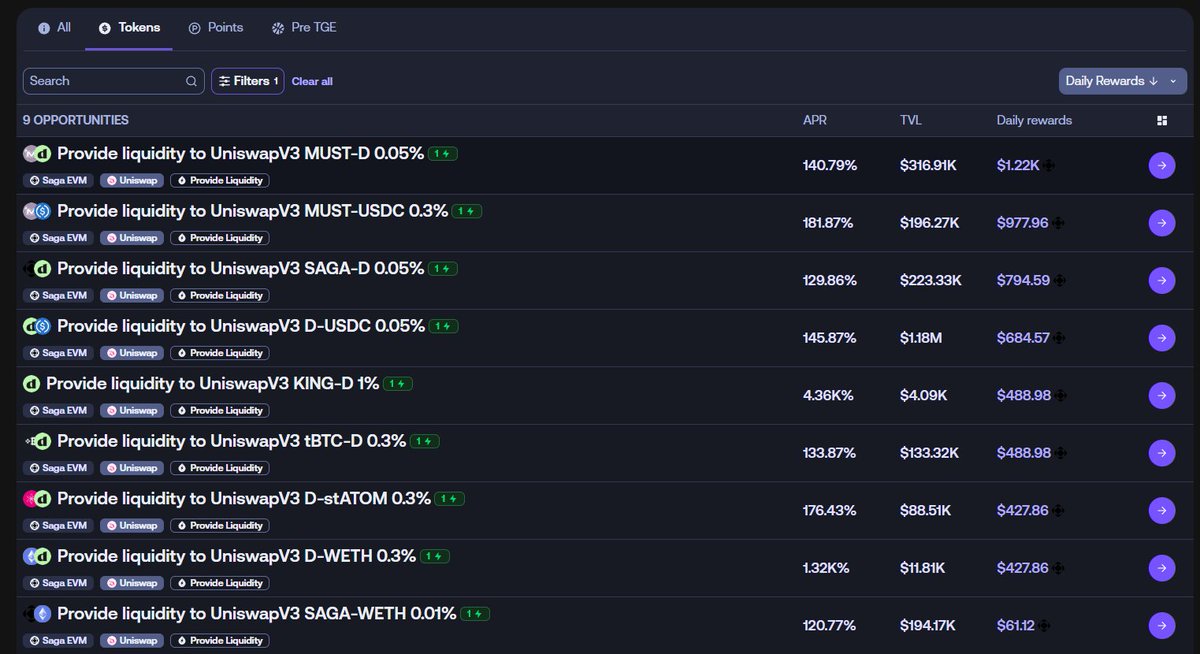Click Saga EVM tag on KING-D row
The height and width of the screenshot is (654, 1200).
59,411
